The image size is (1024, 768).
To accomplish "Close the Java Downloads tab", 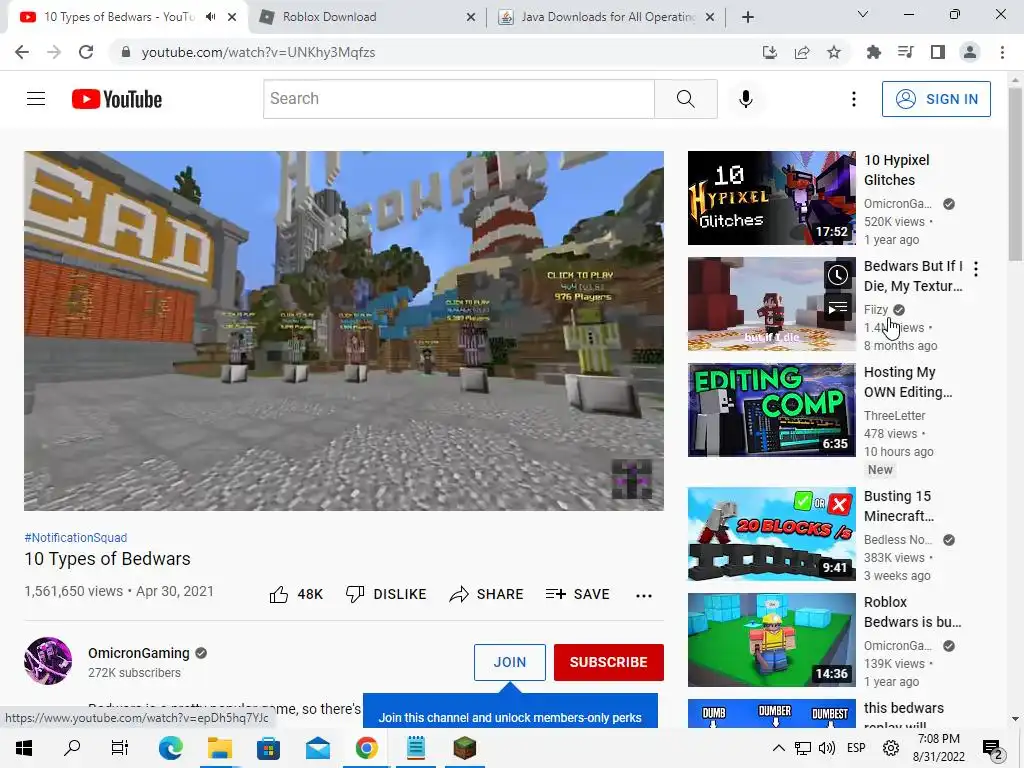I will pyautogui.click(x=710, y=17).
